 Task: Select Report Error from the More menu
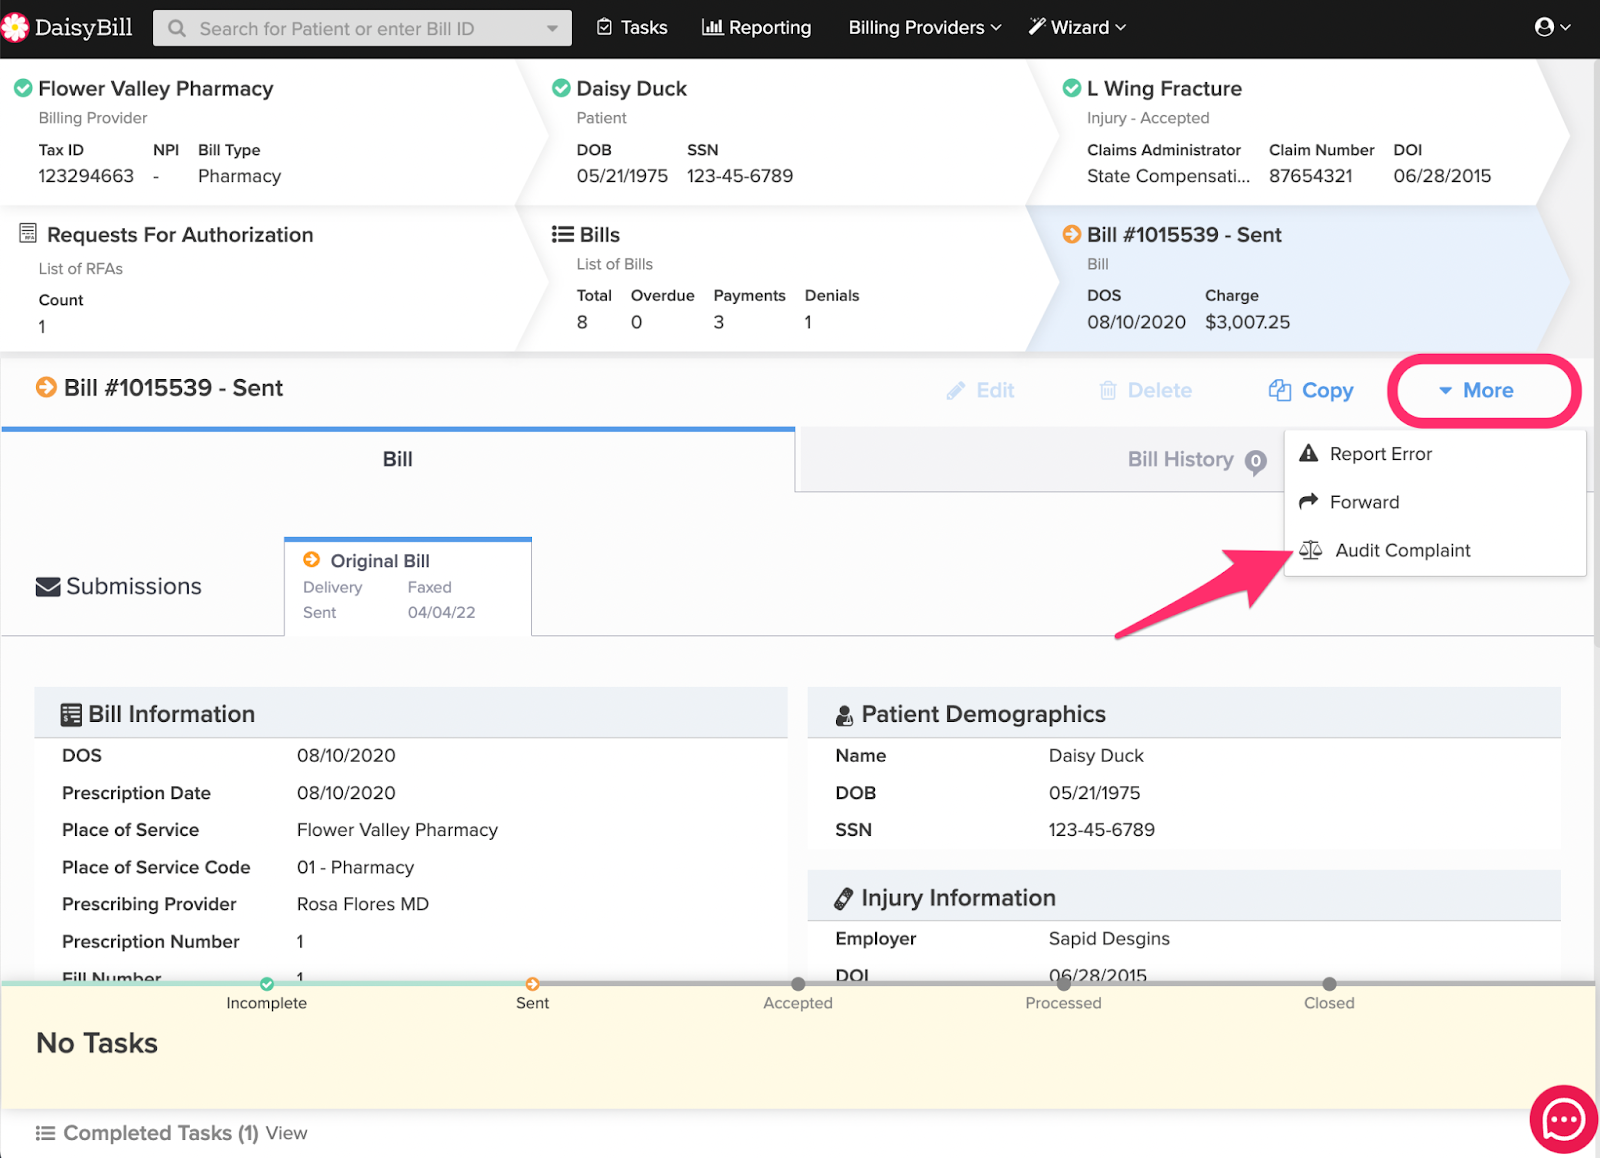pos(1434,454)
